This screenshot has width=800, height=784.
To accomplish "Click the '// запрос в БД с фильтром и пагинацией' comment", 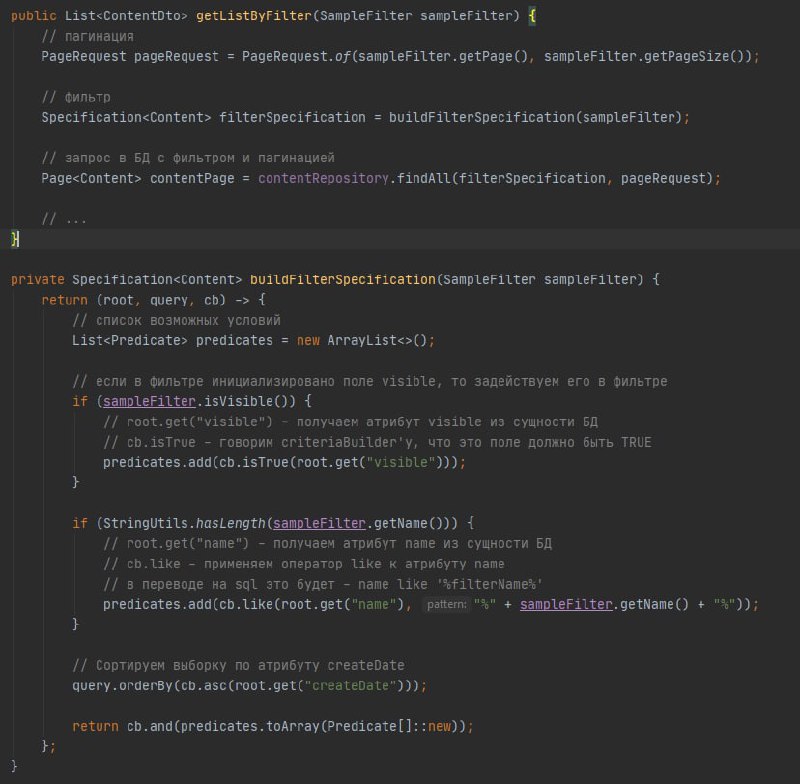I will pyautogui.click(x=188, y=158).
